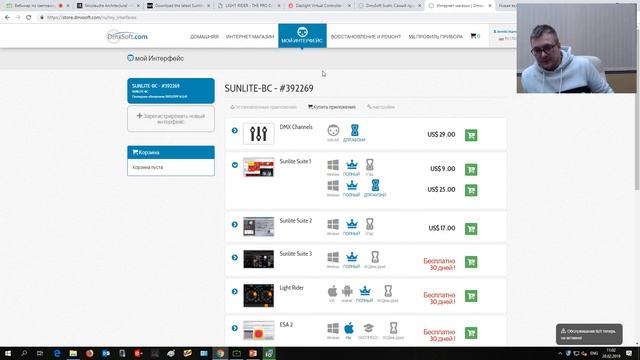Click the crown icon in Sunlite Suite 2 row
The image size is (640, 360).
coord(351,224)
